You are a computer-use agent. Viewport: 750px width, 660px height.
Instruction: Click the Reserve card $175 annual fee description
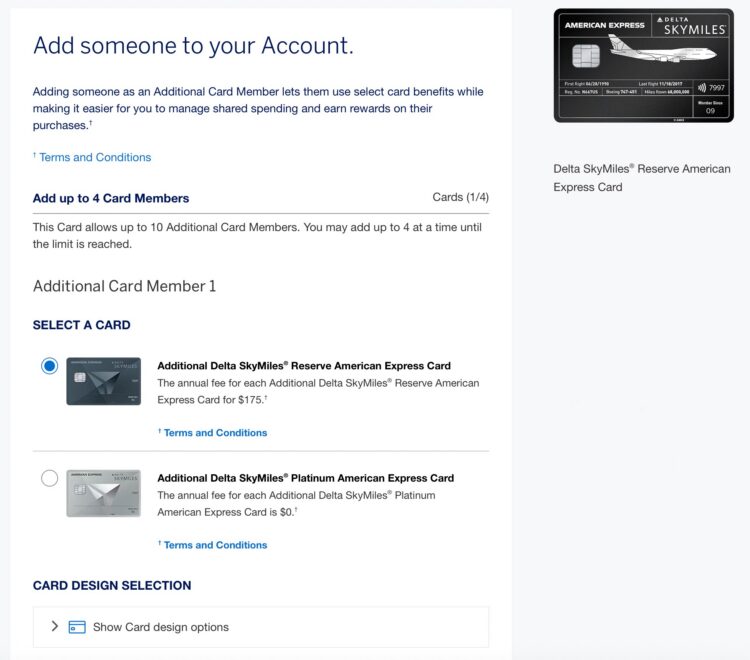click(318, 391)
